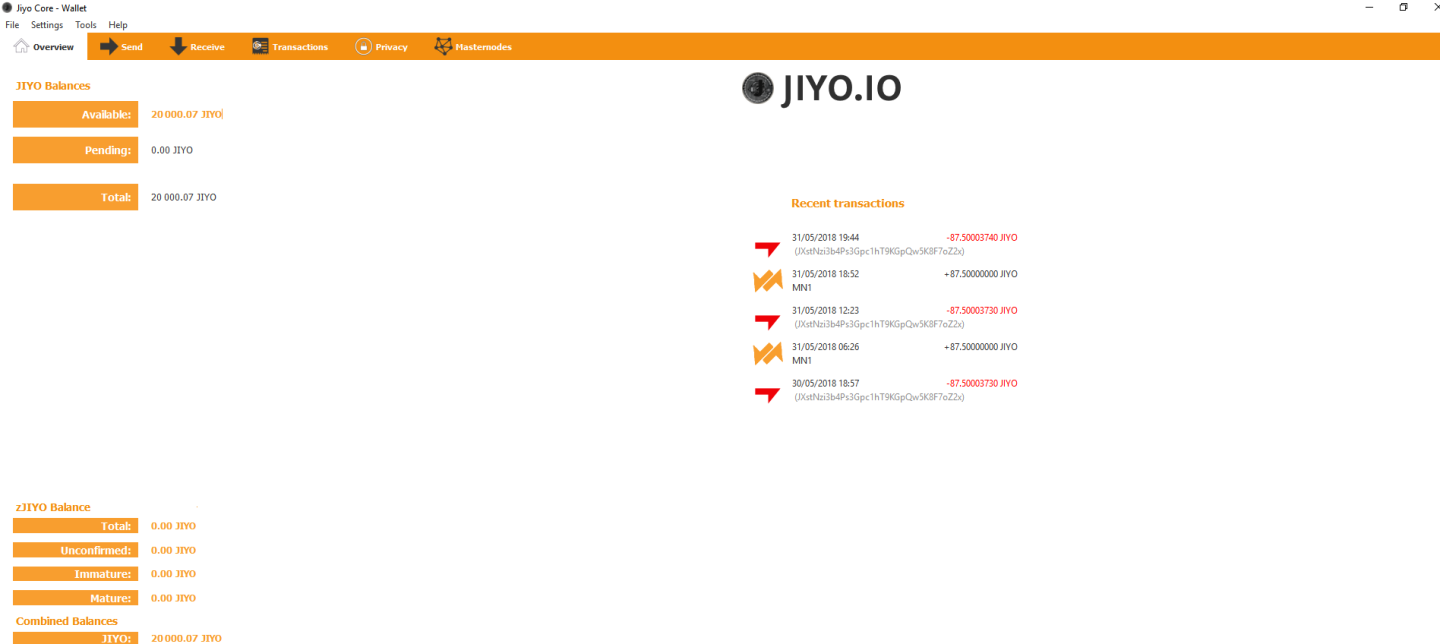Image resolution: width=1440 pixels, height=644 pixels.
Task: Select the 31/05/2018 12:23 transaction date
Action: (825, 311)
